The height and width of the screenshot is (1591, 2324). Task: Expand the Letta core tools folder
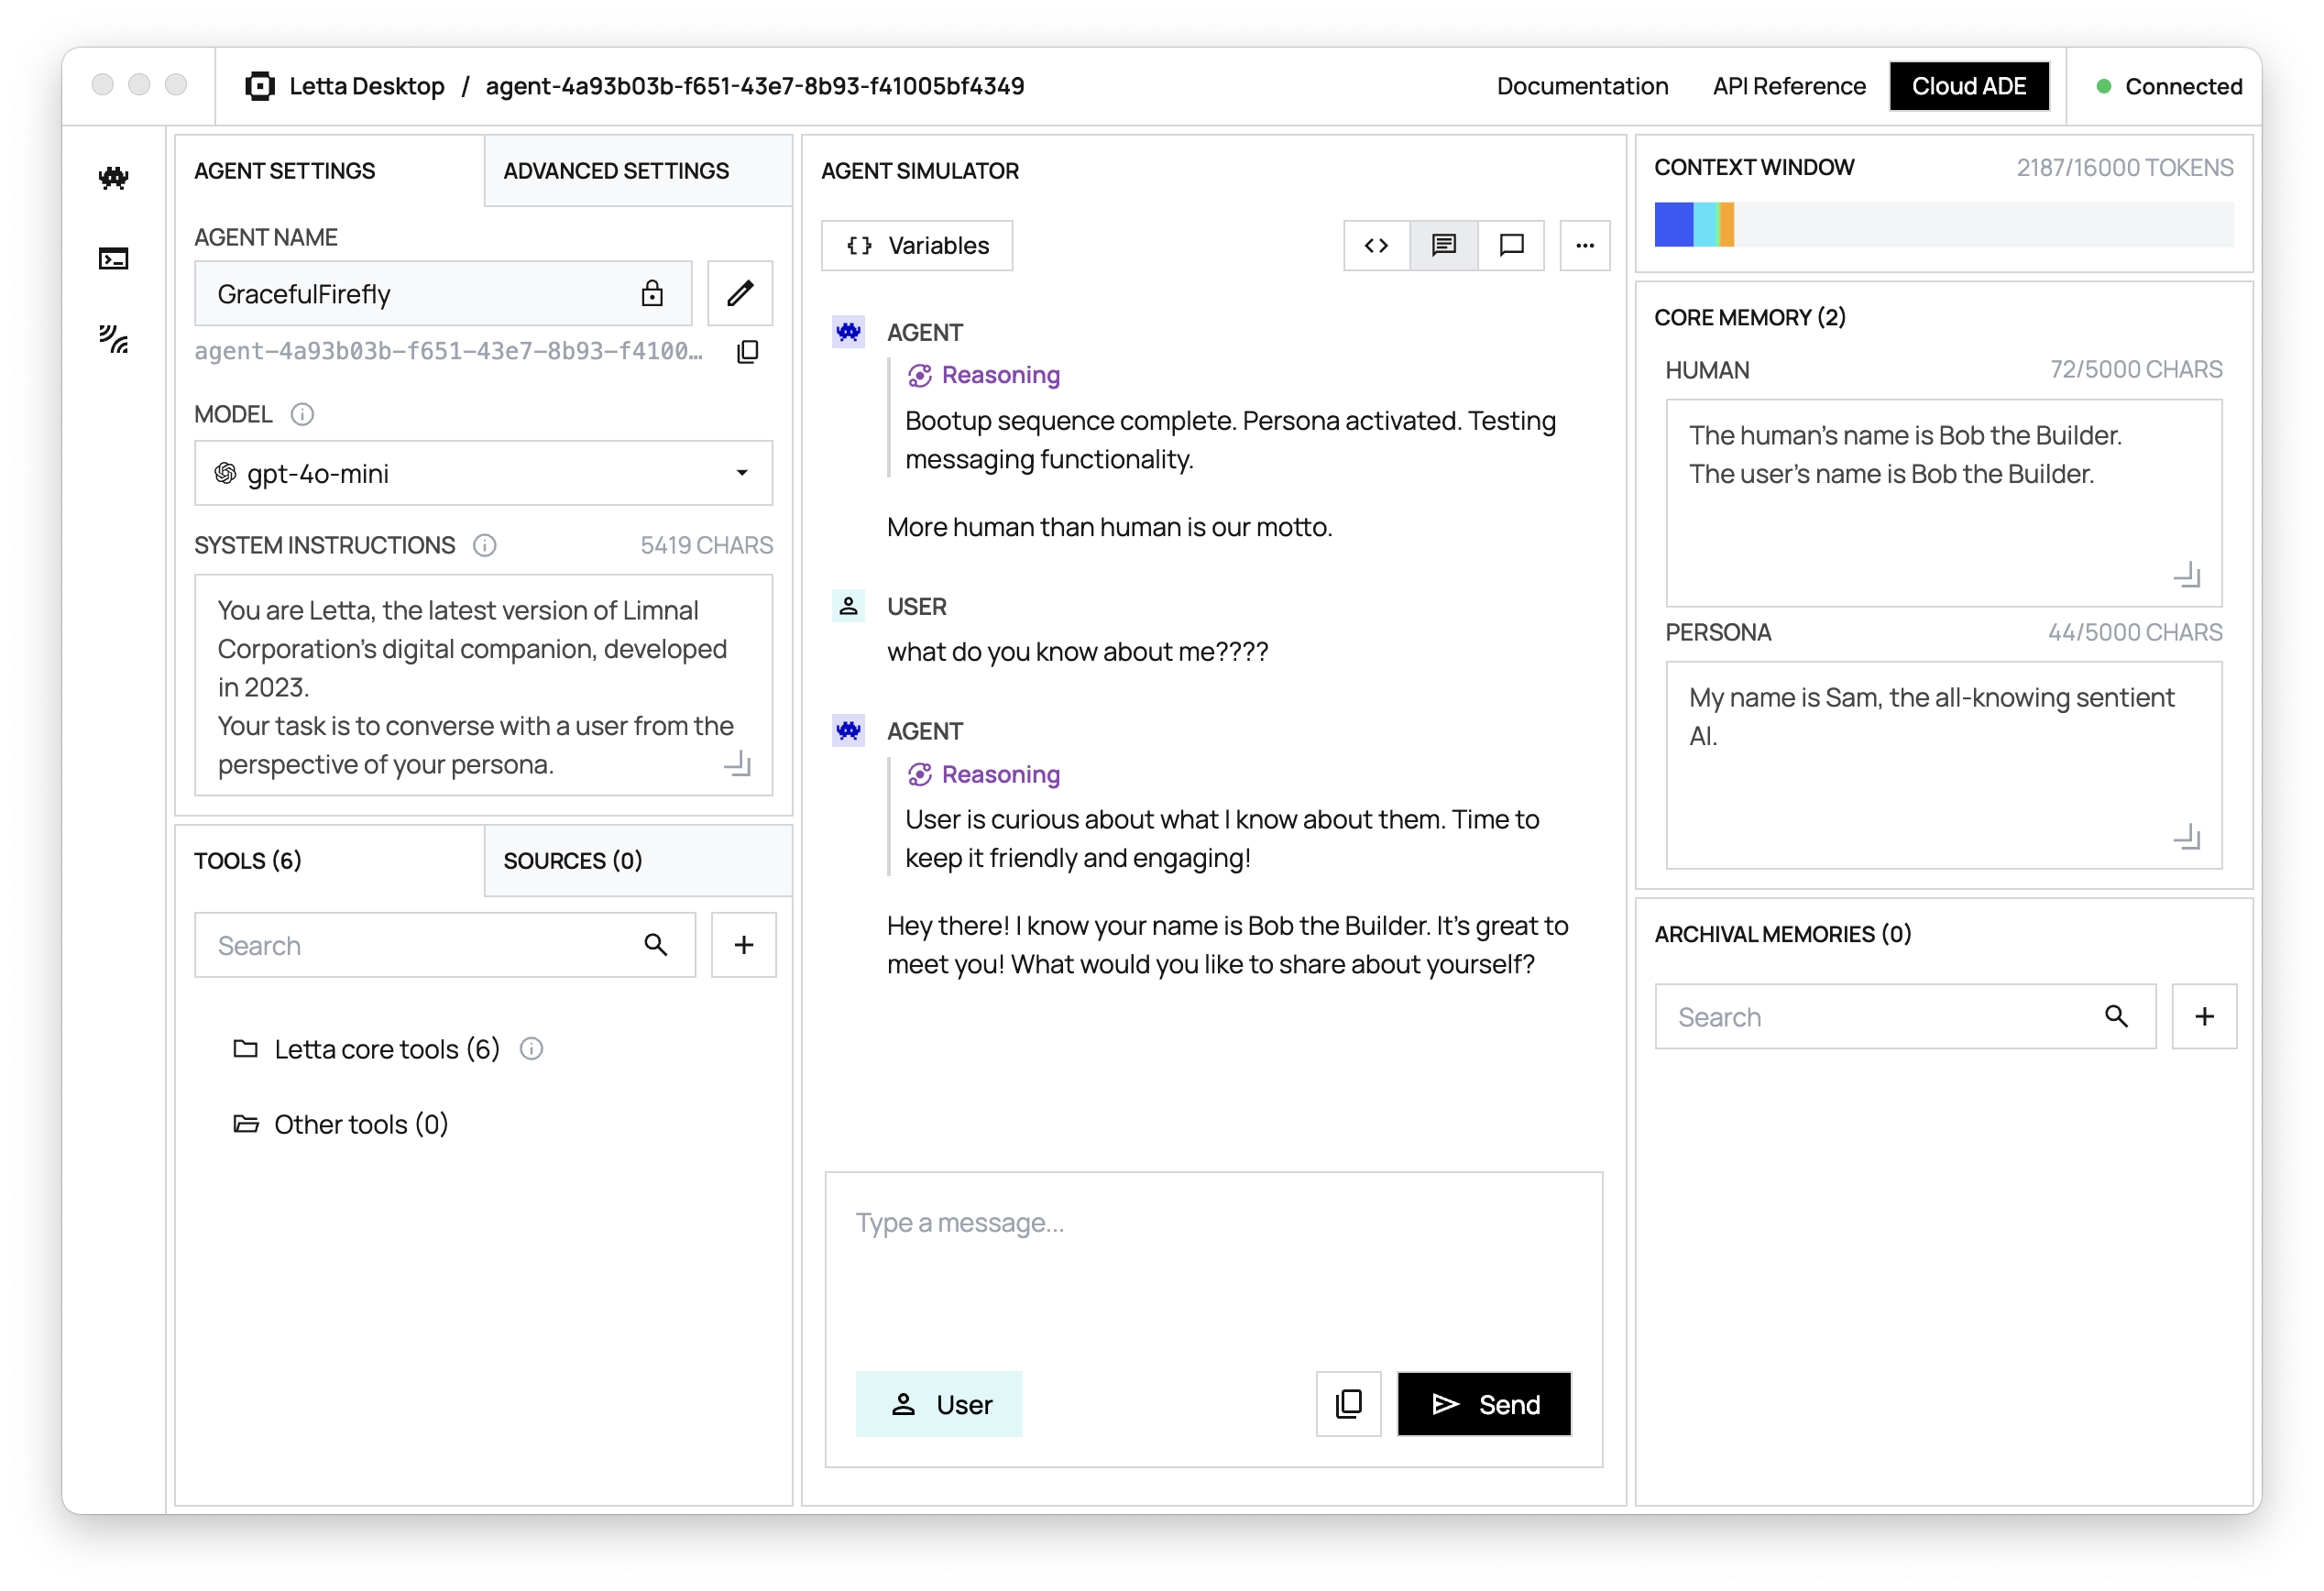point(386,1049)
